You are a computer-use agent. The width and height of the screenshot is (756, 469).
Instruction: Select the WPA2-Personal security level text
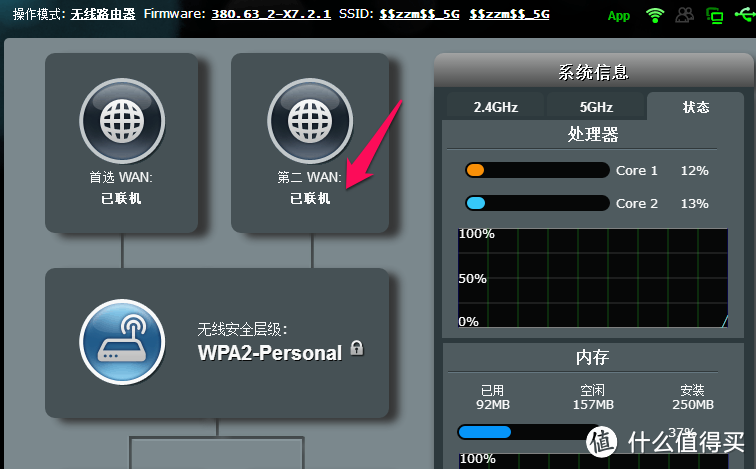pyautogui.click(x=270, y=351)
